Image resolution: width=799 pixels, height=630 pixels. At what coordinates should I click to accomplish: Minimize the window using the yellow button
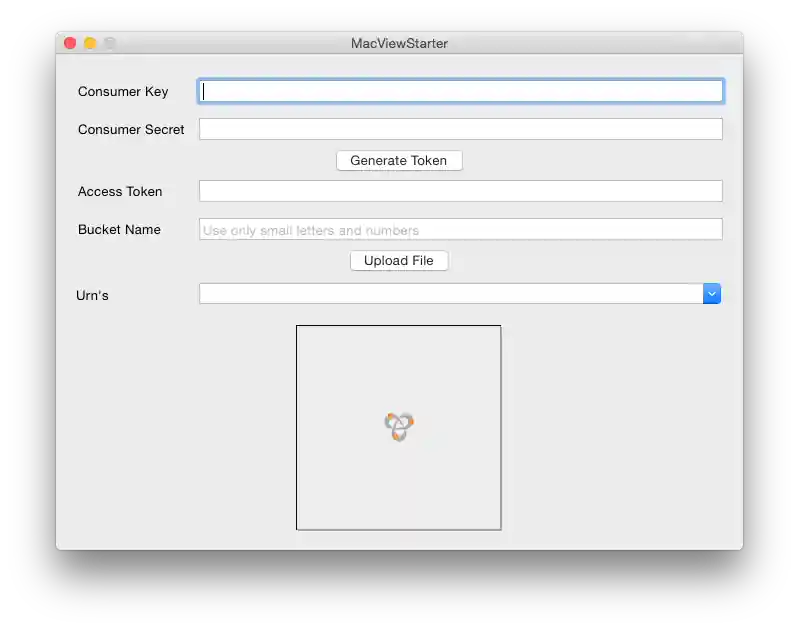pyautogui.click(x=90, y=43)
